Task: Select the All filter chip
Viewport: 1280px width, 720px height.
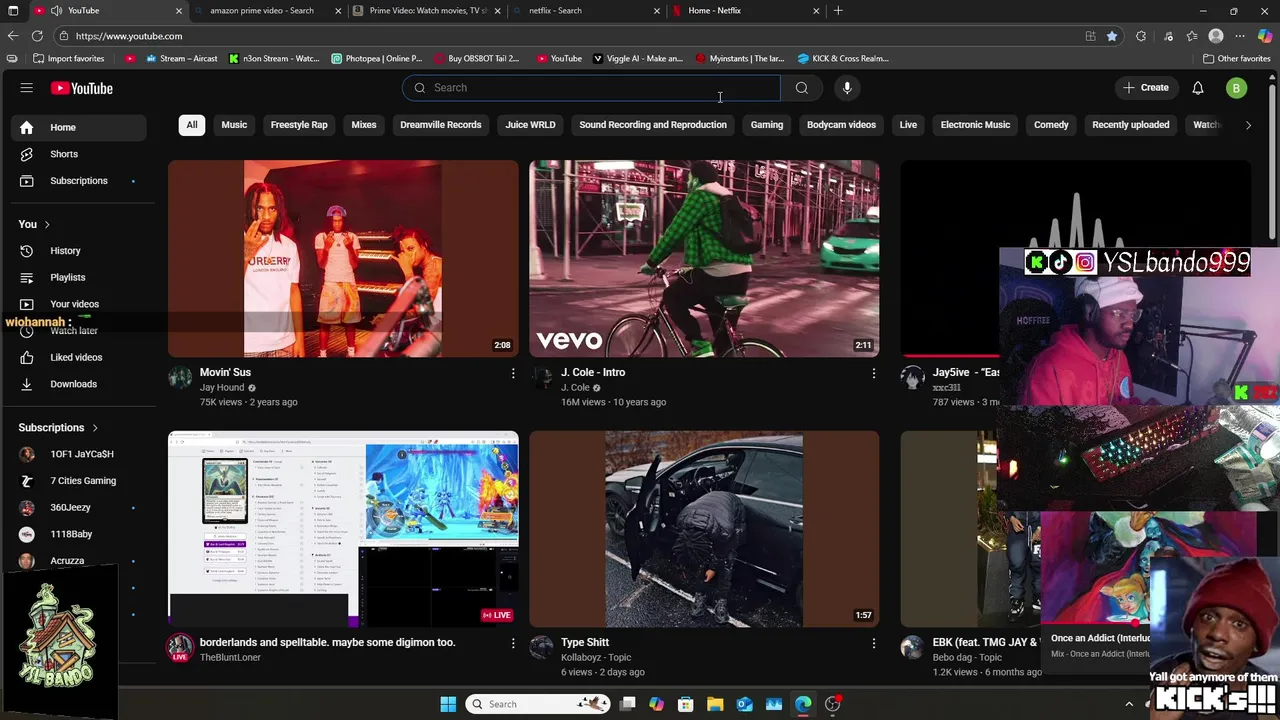Action: coord(192,125)
